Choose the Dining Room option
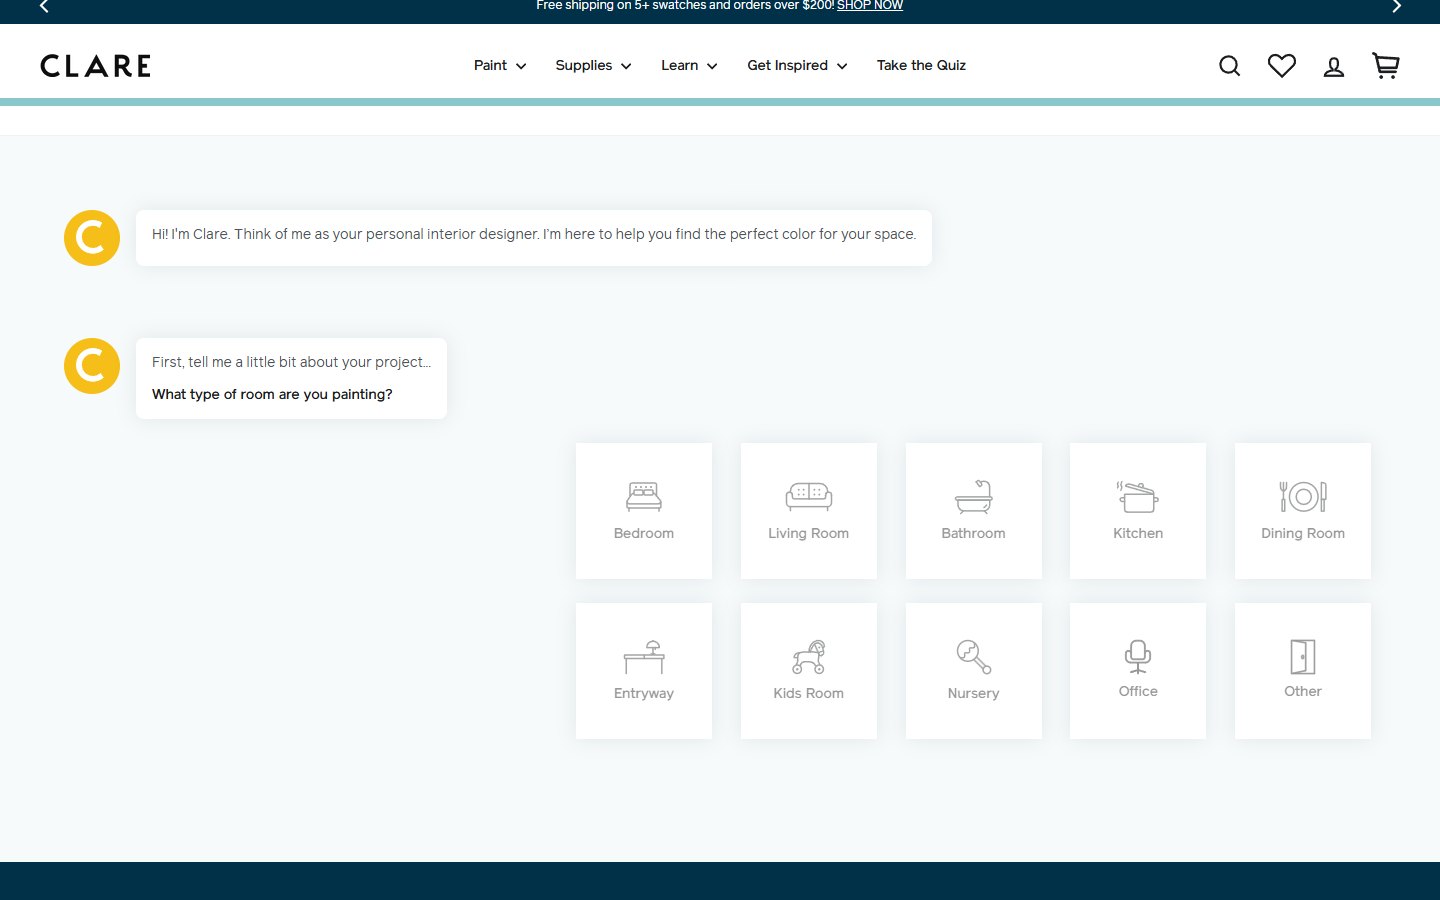Image resolution: width=1440 pixels, height=900 pixels. pyautogui.click(x=1303, y=511)
